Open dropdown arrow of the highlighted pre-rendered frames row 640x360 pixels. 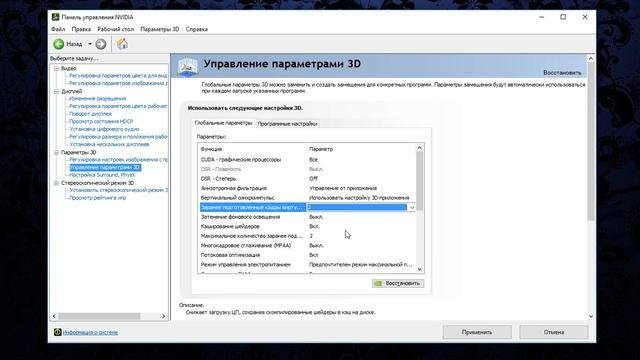click(x=412, y=207)
